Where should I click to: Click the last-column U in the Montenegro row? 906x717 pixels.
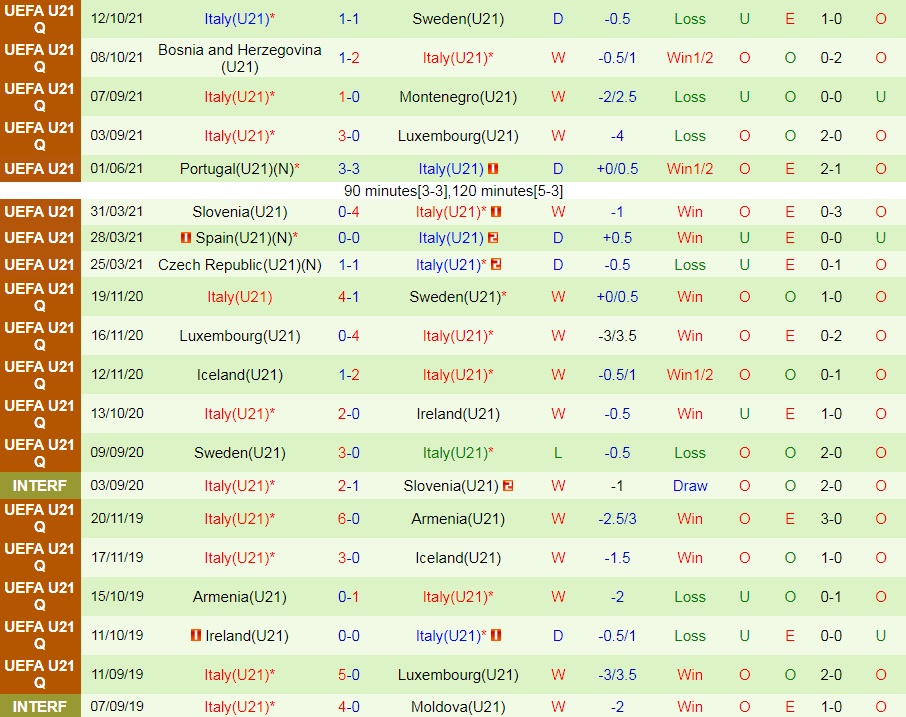point(881,96)
